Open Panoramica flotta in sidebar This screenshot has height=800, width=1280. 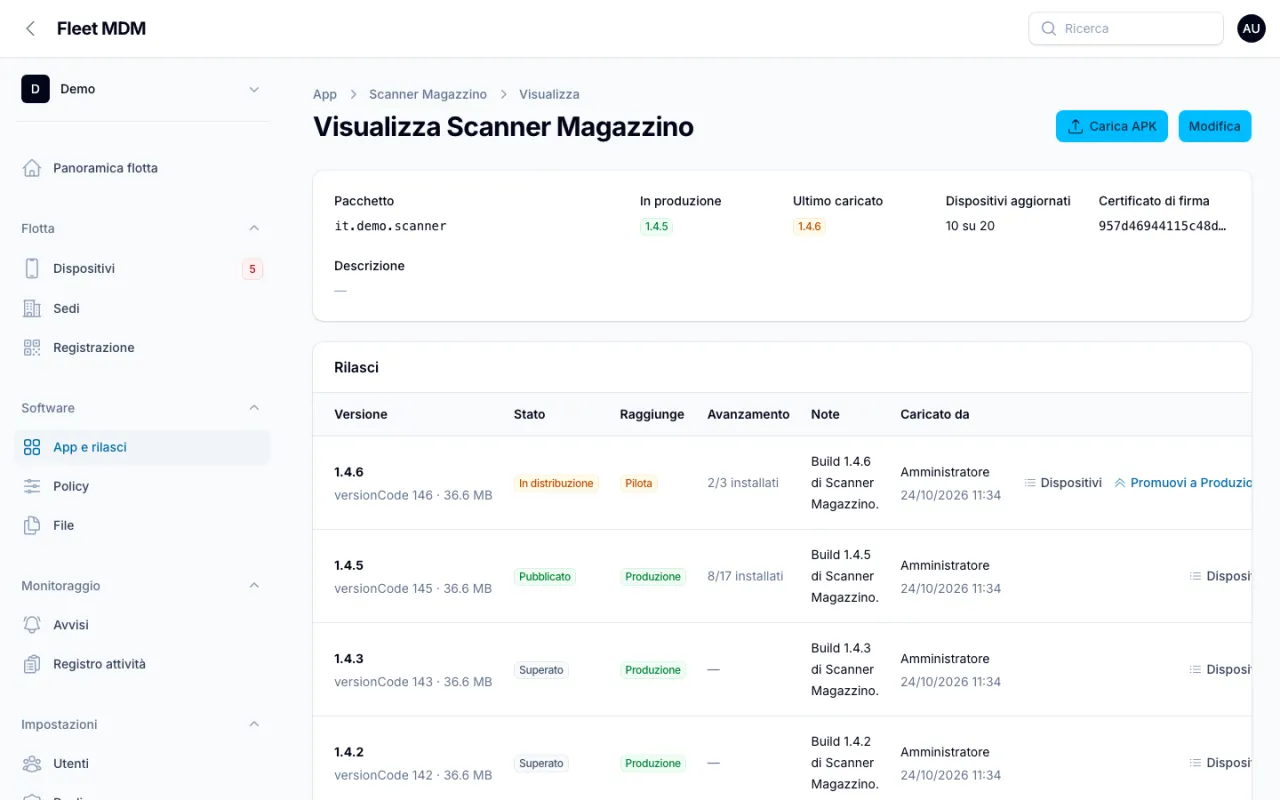click(142, 168)
